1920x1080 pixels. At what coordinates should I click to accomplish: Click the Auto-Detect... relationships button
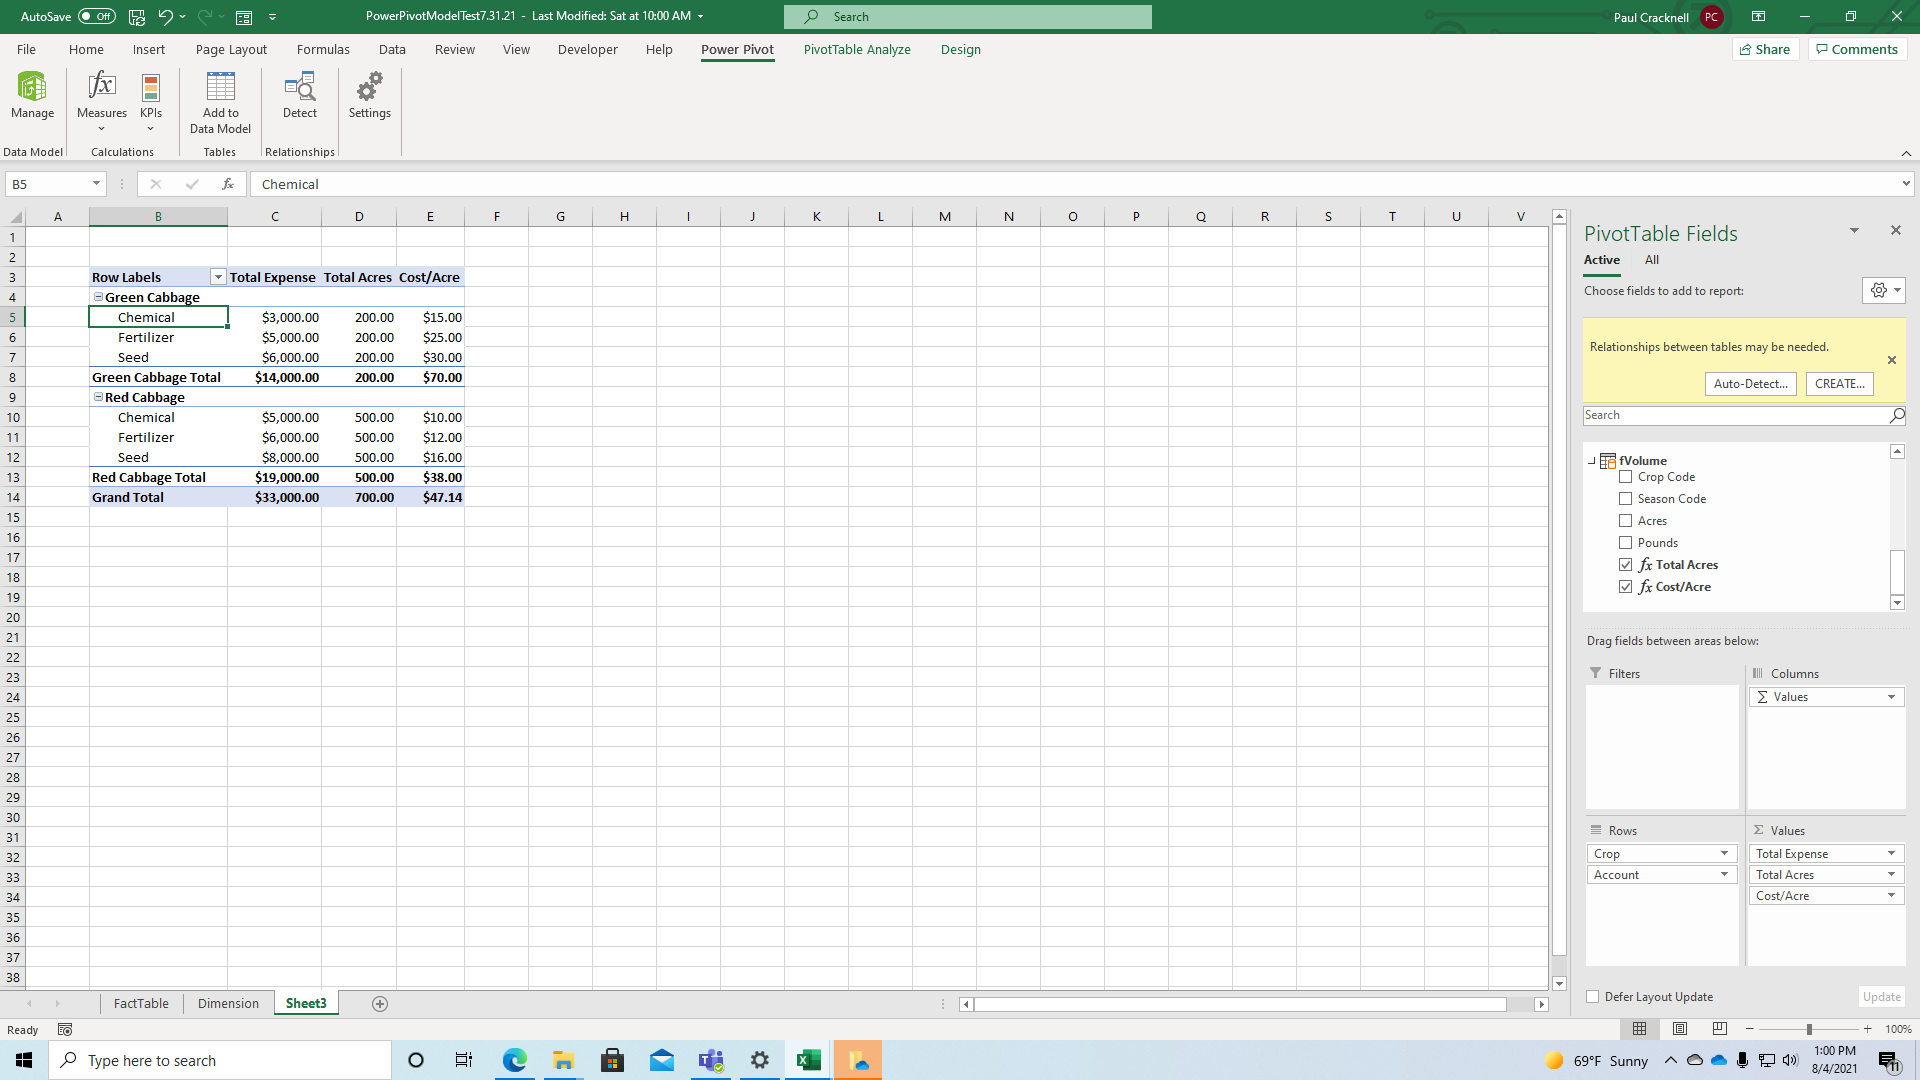pyautogui.click(x=1750, y=384)
